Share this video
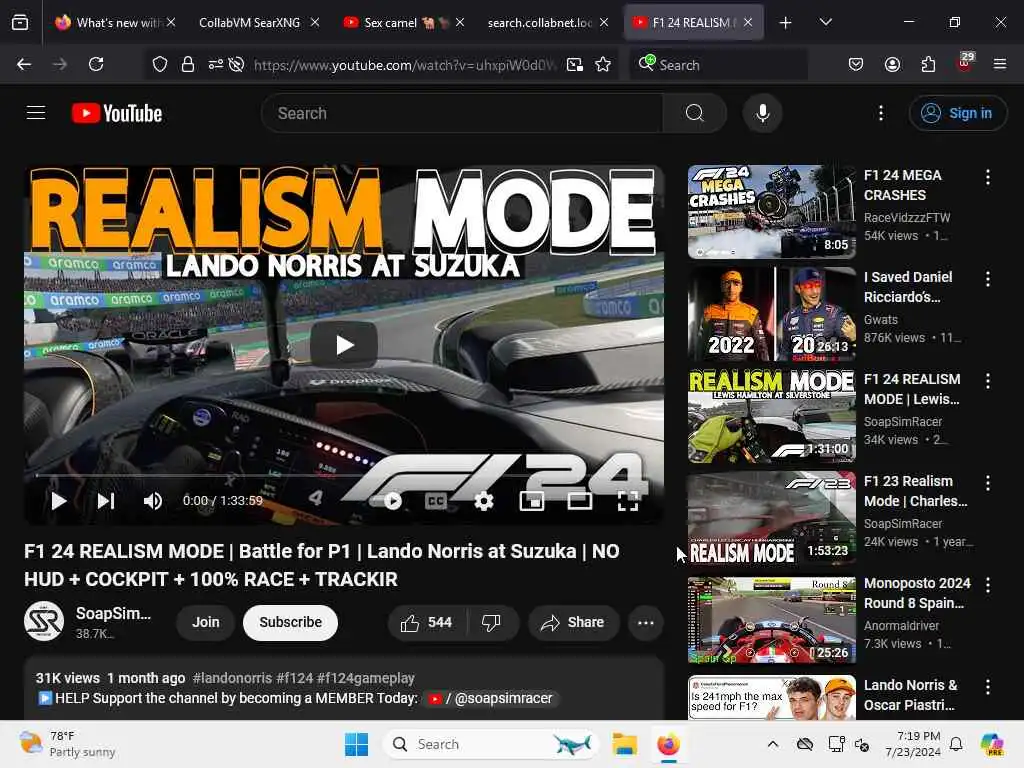This screenshot has height=768, width=1024. [x=573, y=622]
